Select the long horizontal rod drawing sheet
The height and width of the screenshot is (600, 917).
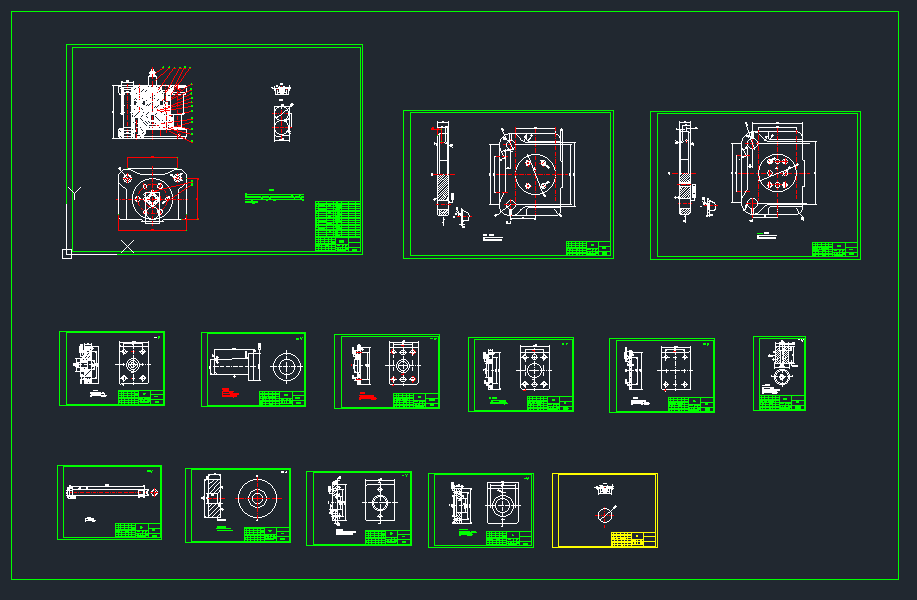(109, 502)
